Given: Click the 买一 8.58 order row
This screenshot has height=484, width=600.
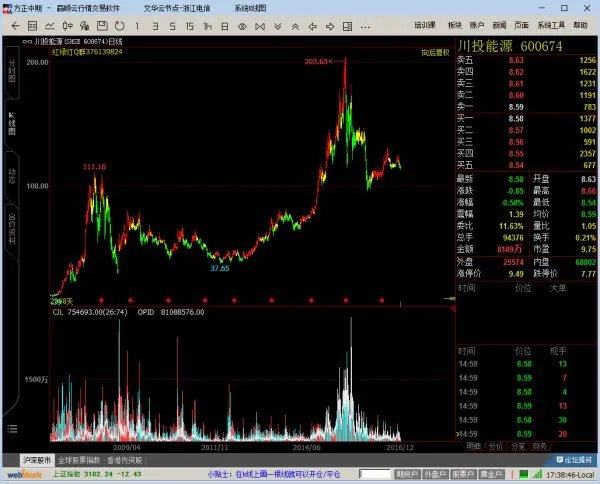Looking at the screenshot, I should coord(527,119).
